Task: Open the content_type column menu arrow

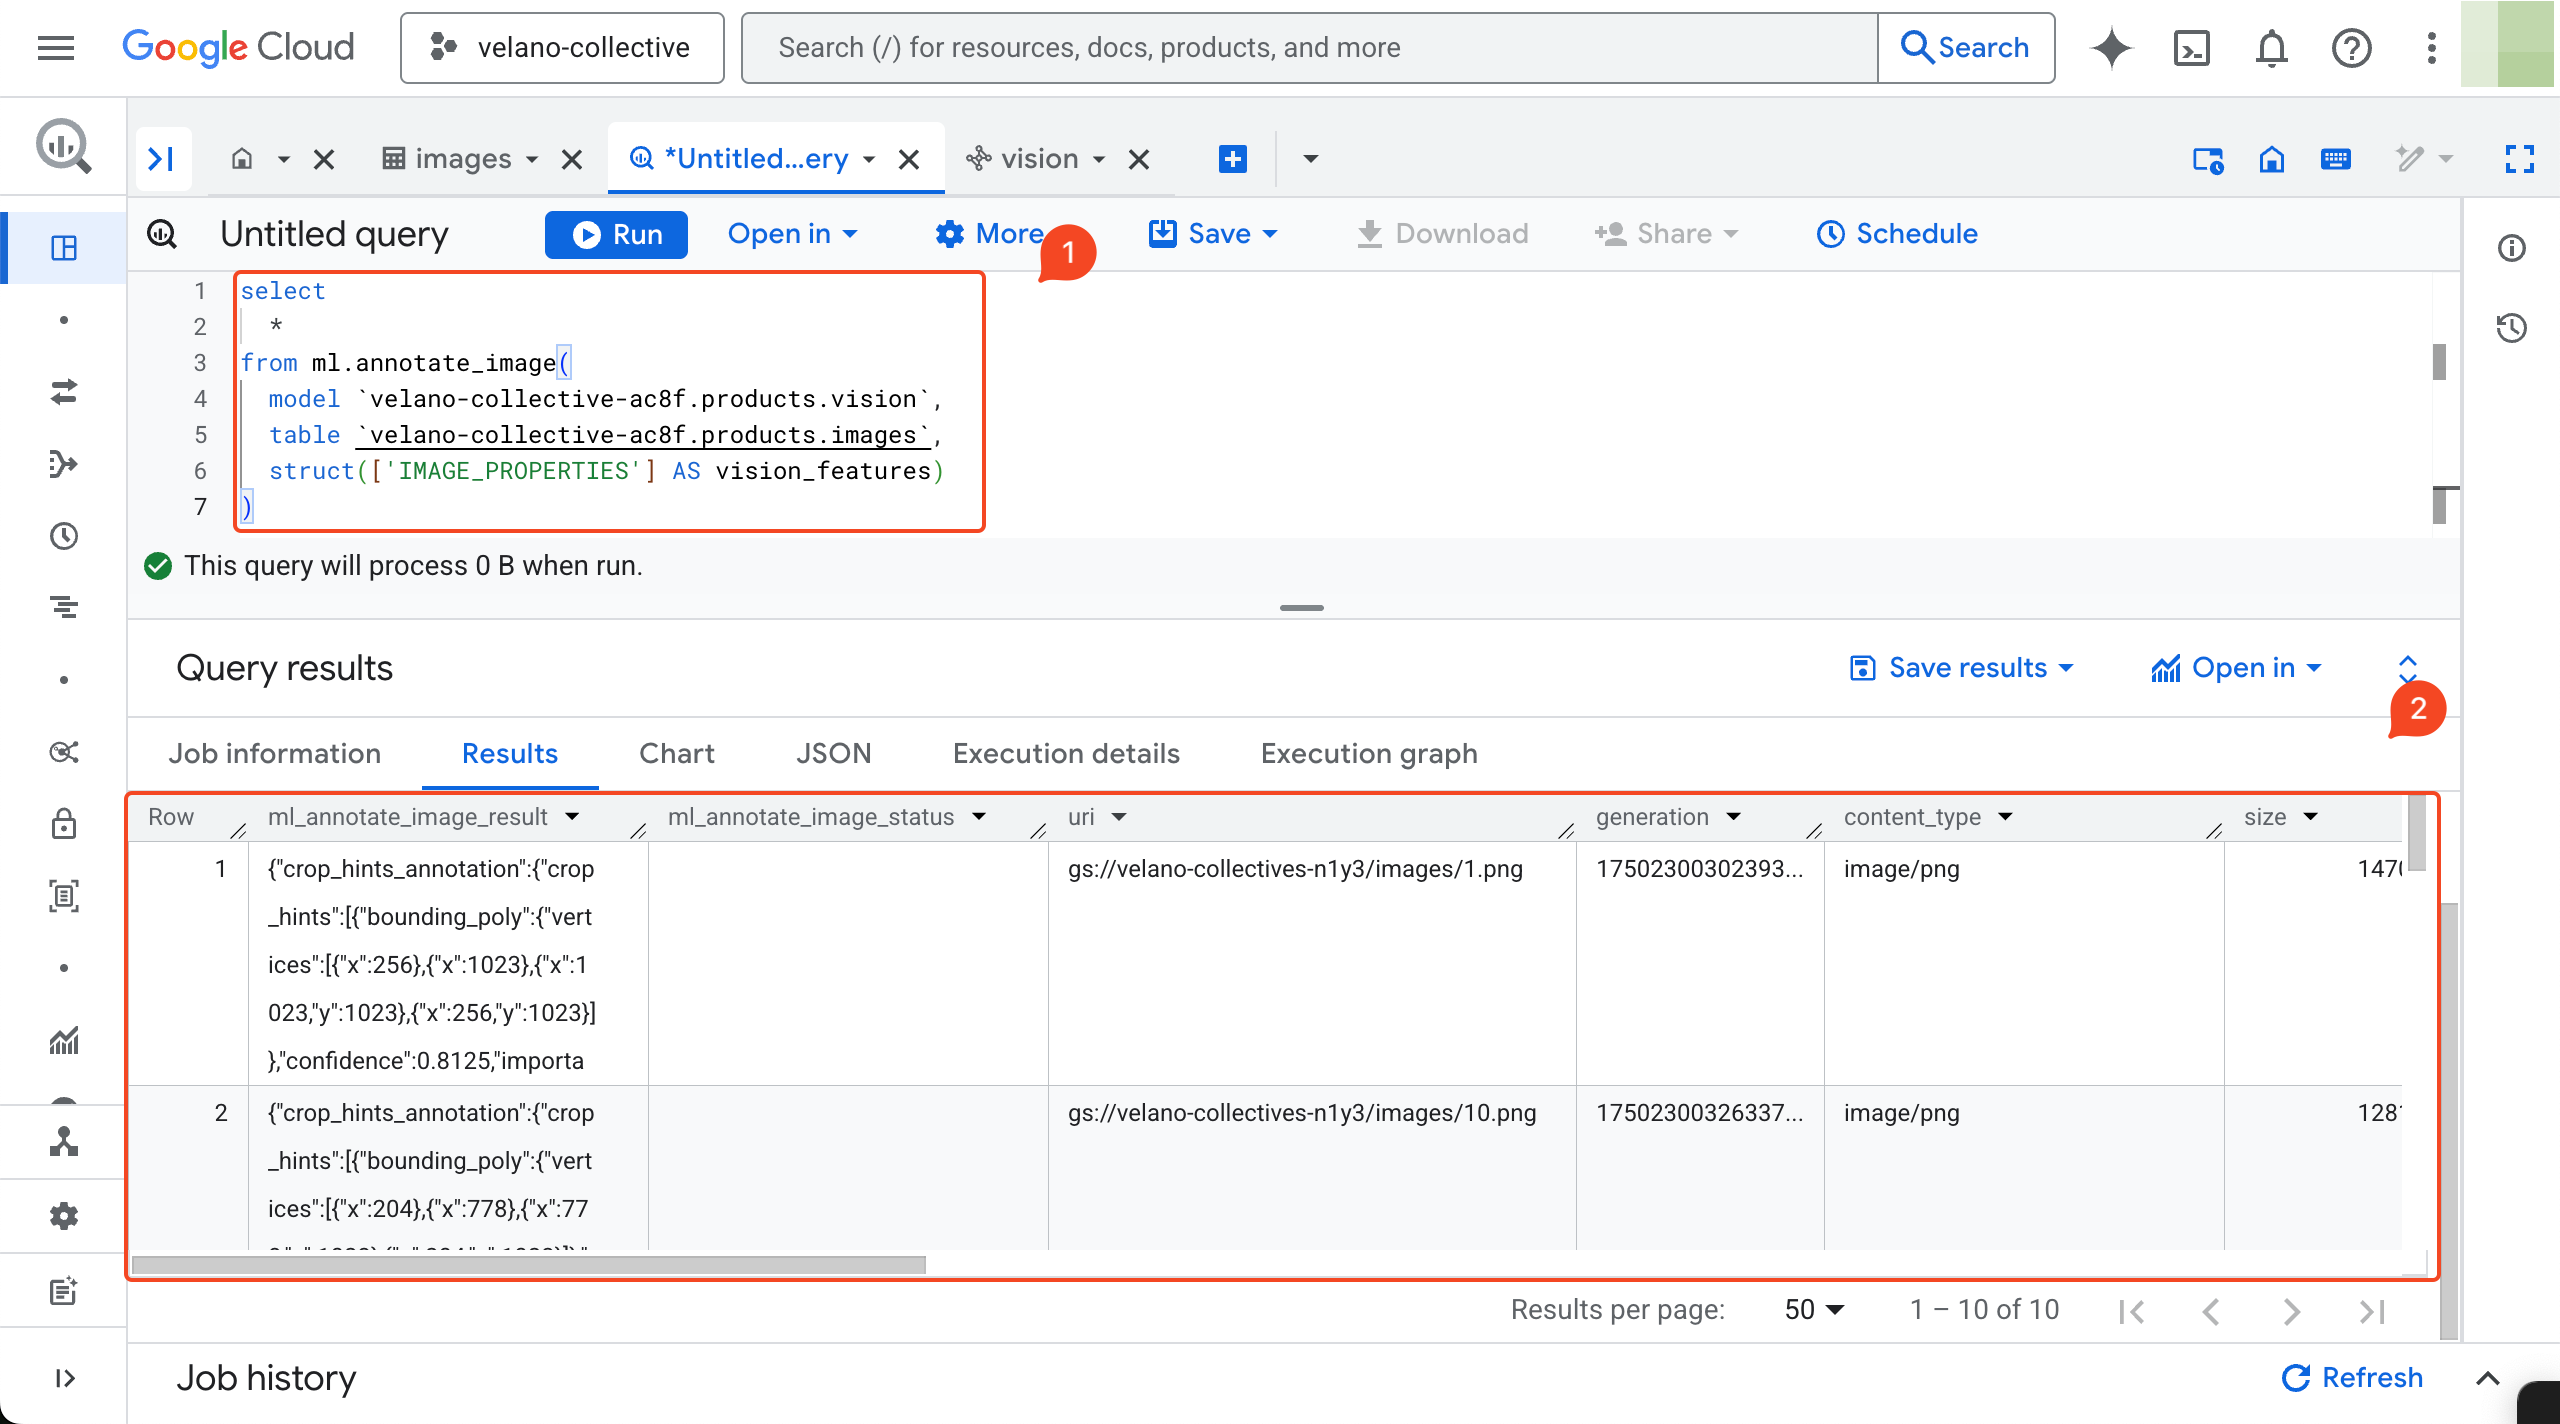Action: pos(2005,817)
